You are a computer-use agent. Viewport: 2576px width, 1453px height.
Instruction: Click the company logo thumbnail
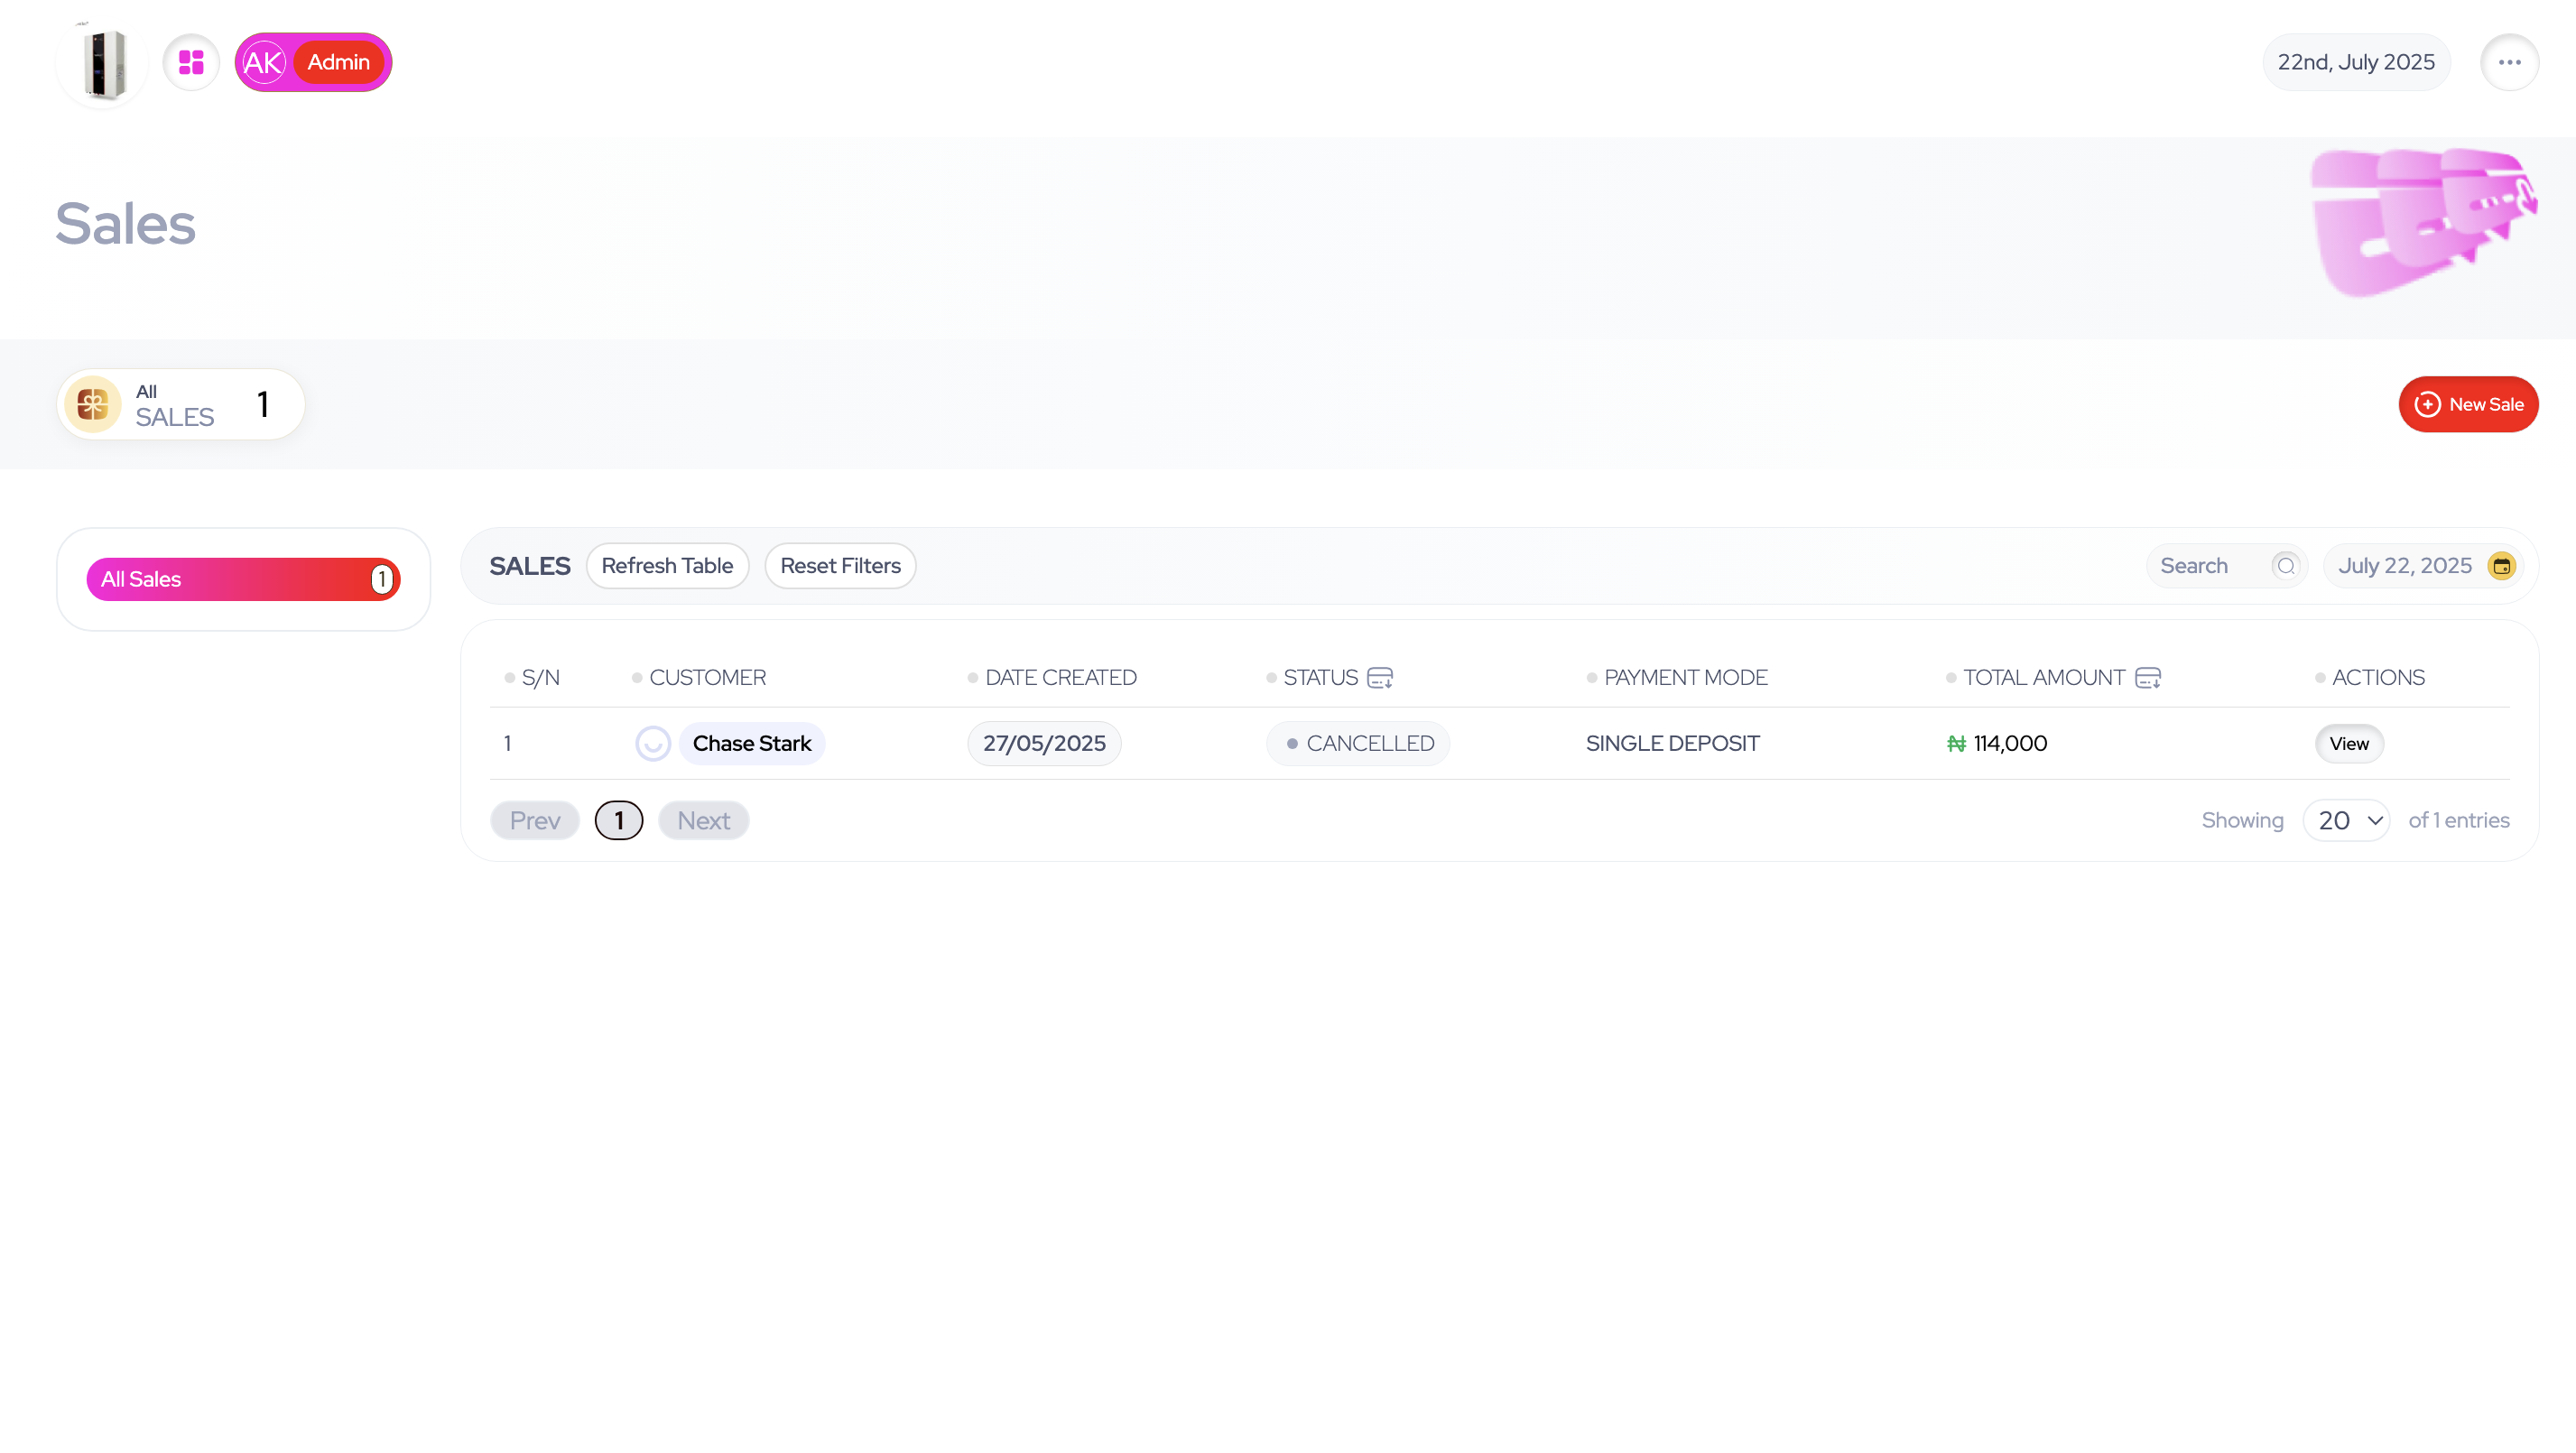(x=103, y=64)
